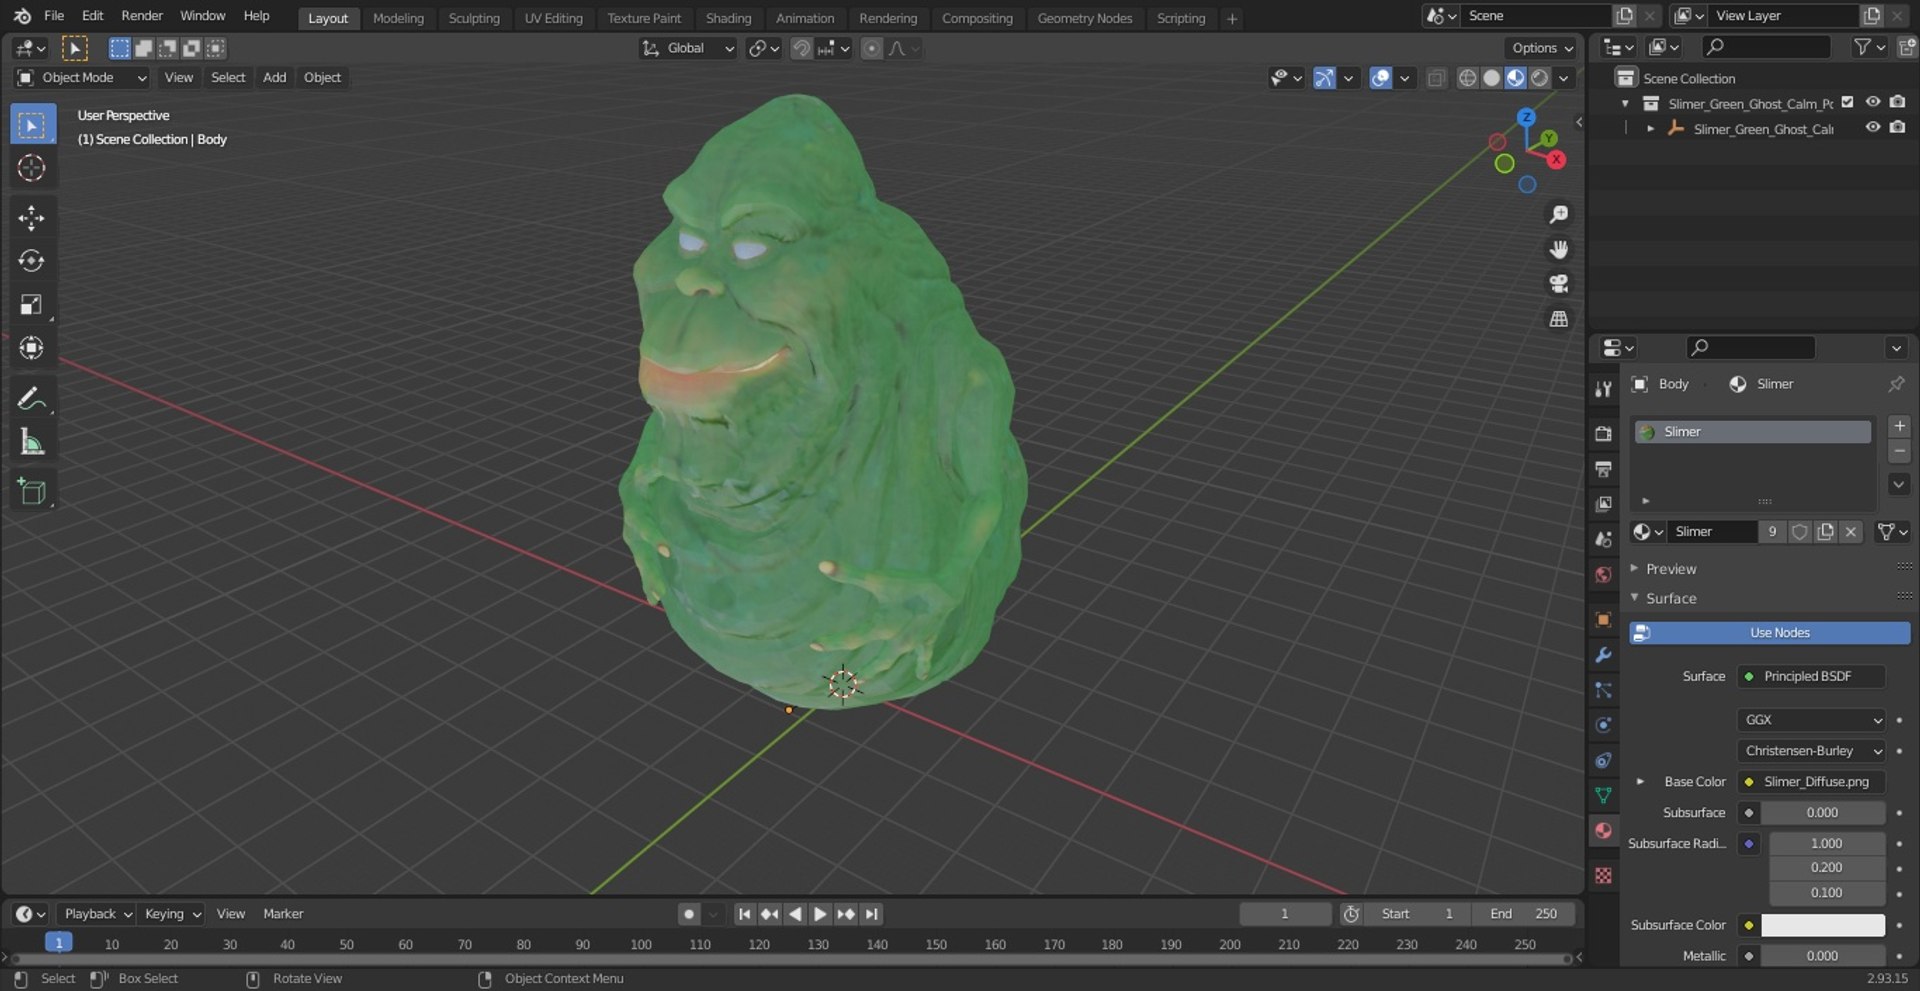
Task: Open viewport Options dropdown
Action: [x=1541, y=48]
